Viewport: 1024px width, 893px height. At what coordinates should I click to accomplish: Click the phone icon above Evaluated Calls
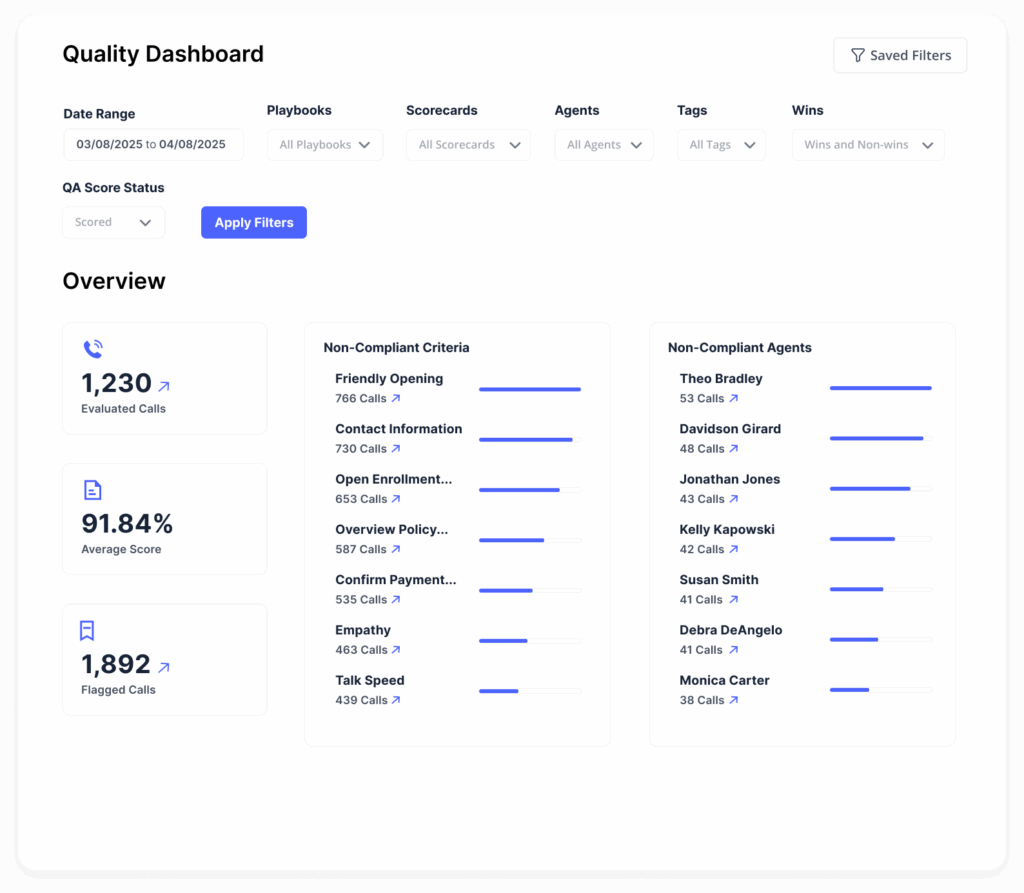93,349
